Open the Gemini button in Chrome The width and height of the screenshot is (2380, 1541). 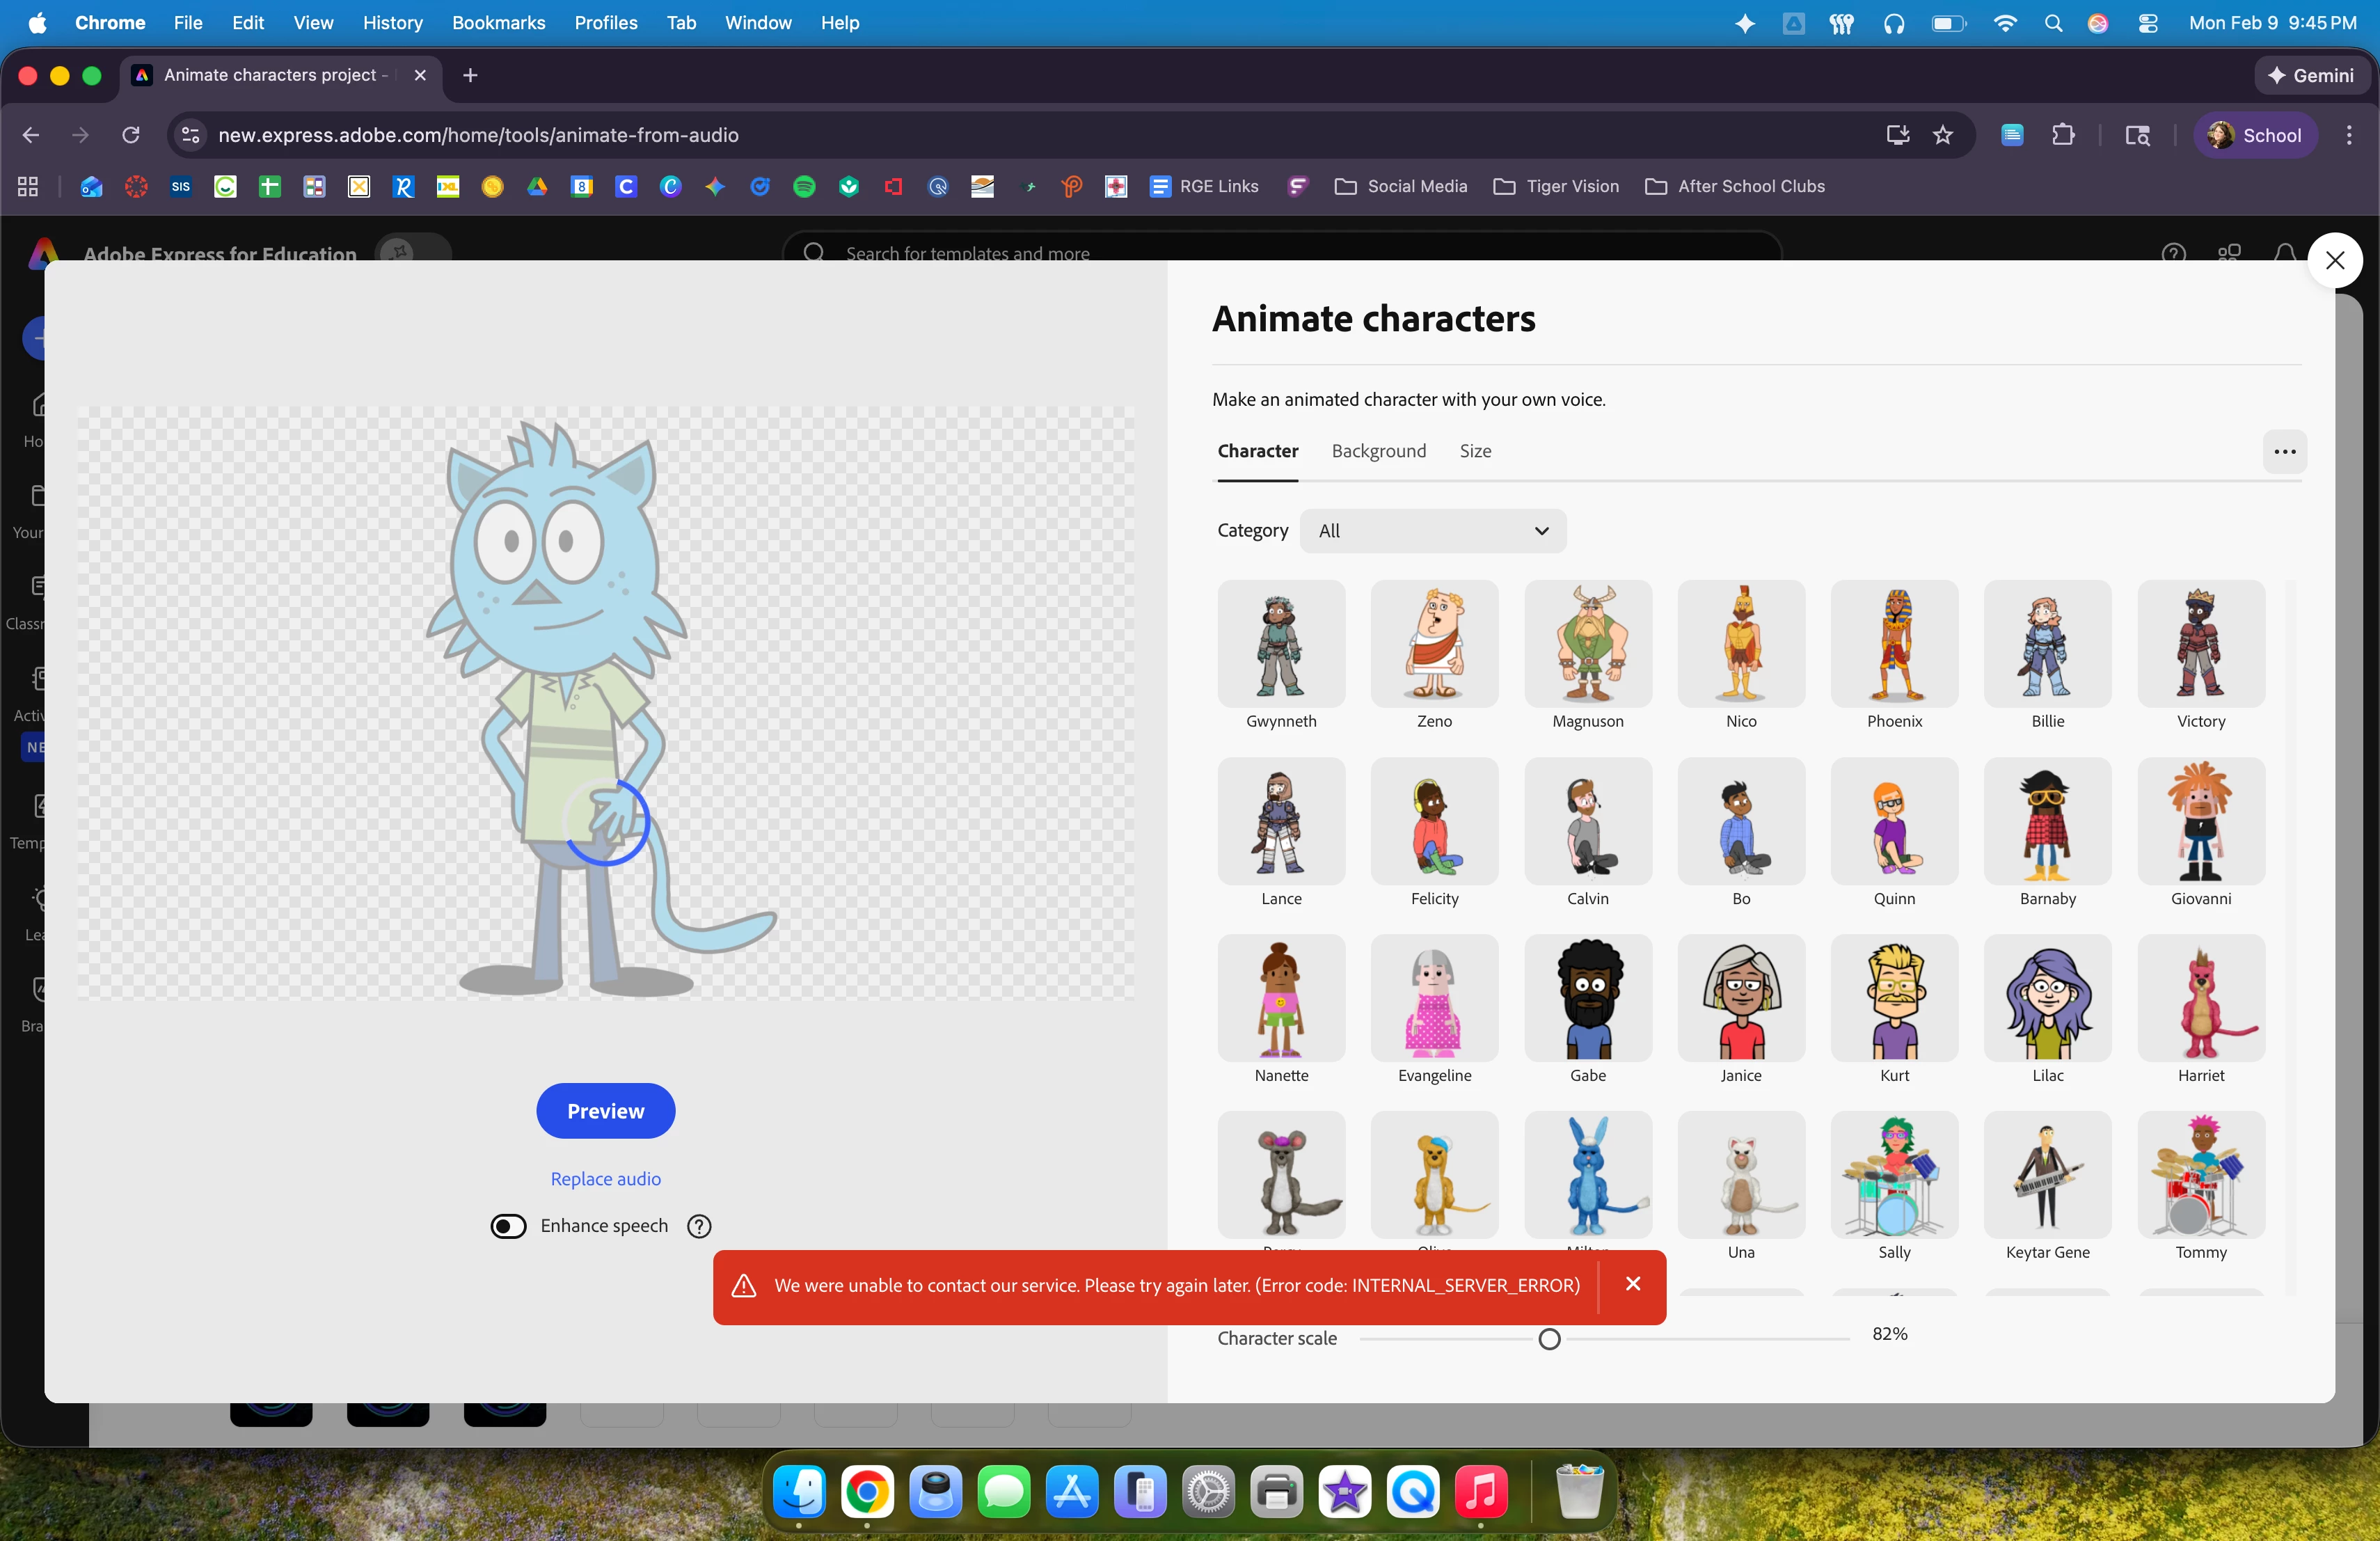(2312, 75)
